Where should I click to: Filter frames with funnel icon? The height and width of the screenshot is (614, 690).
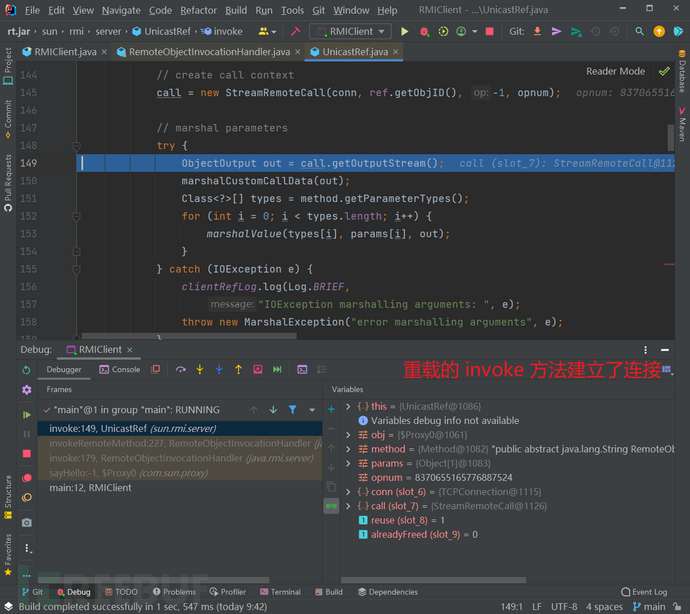click(293, 410)
